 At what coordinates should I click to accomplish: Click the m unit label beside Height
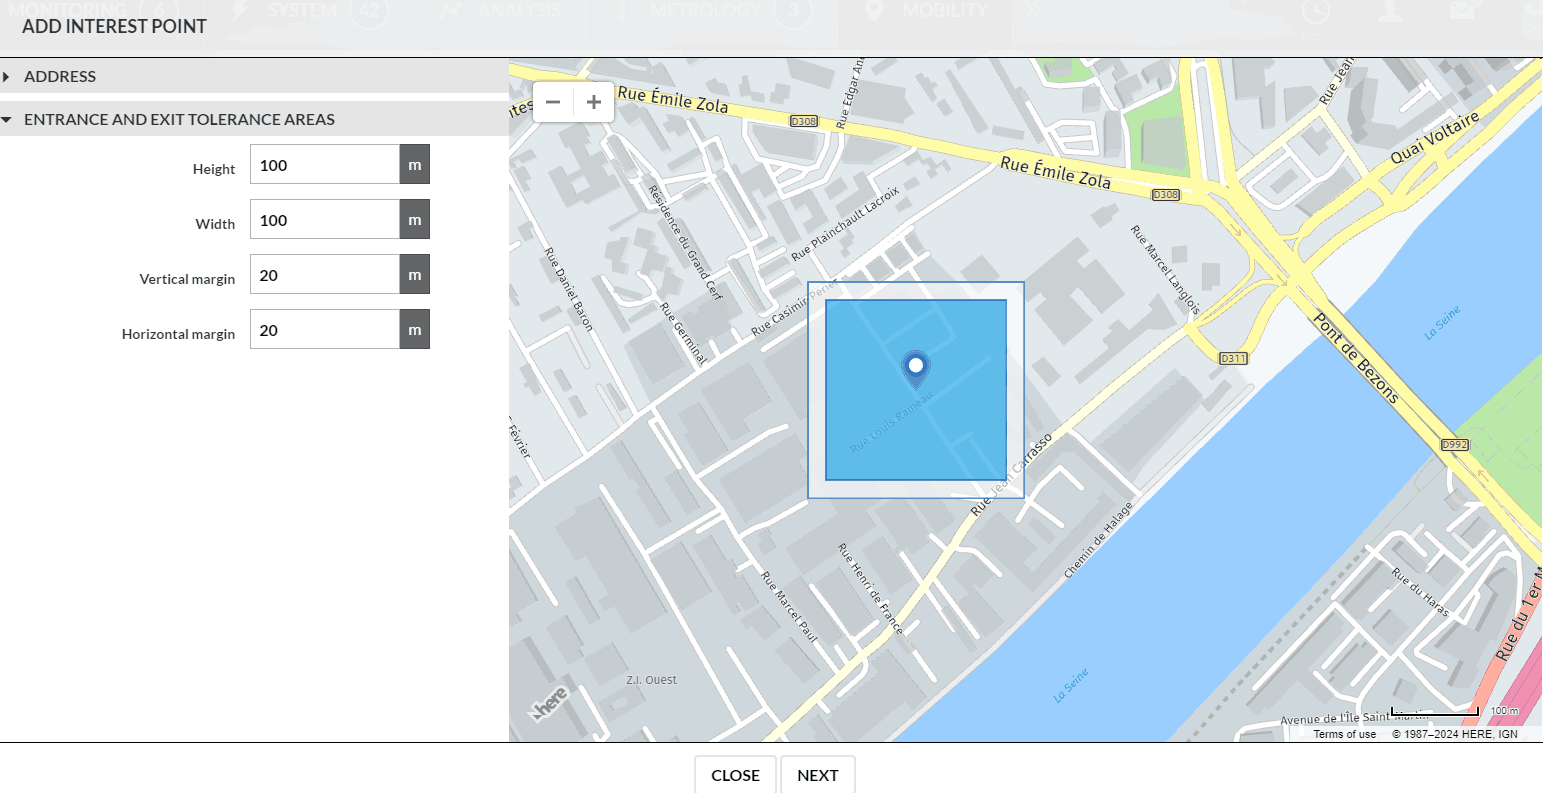point(414,164)
